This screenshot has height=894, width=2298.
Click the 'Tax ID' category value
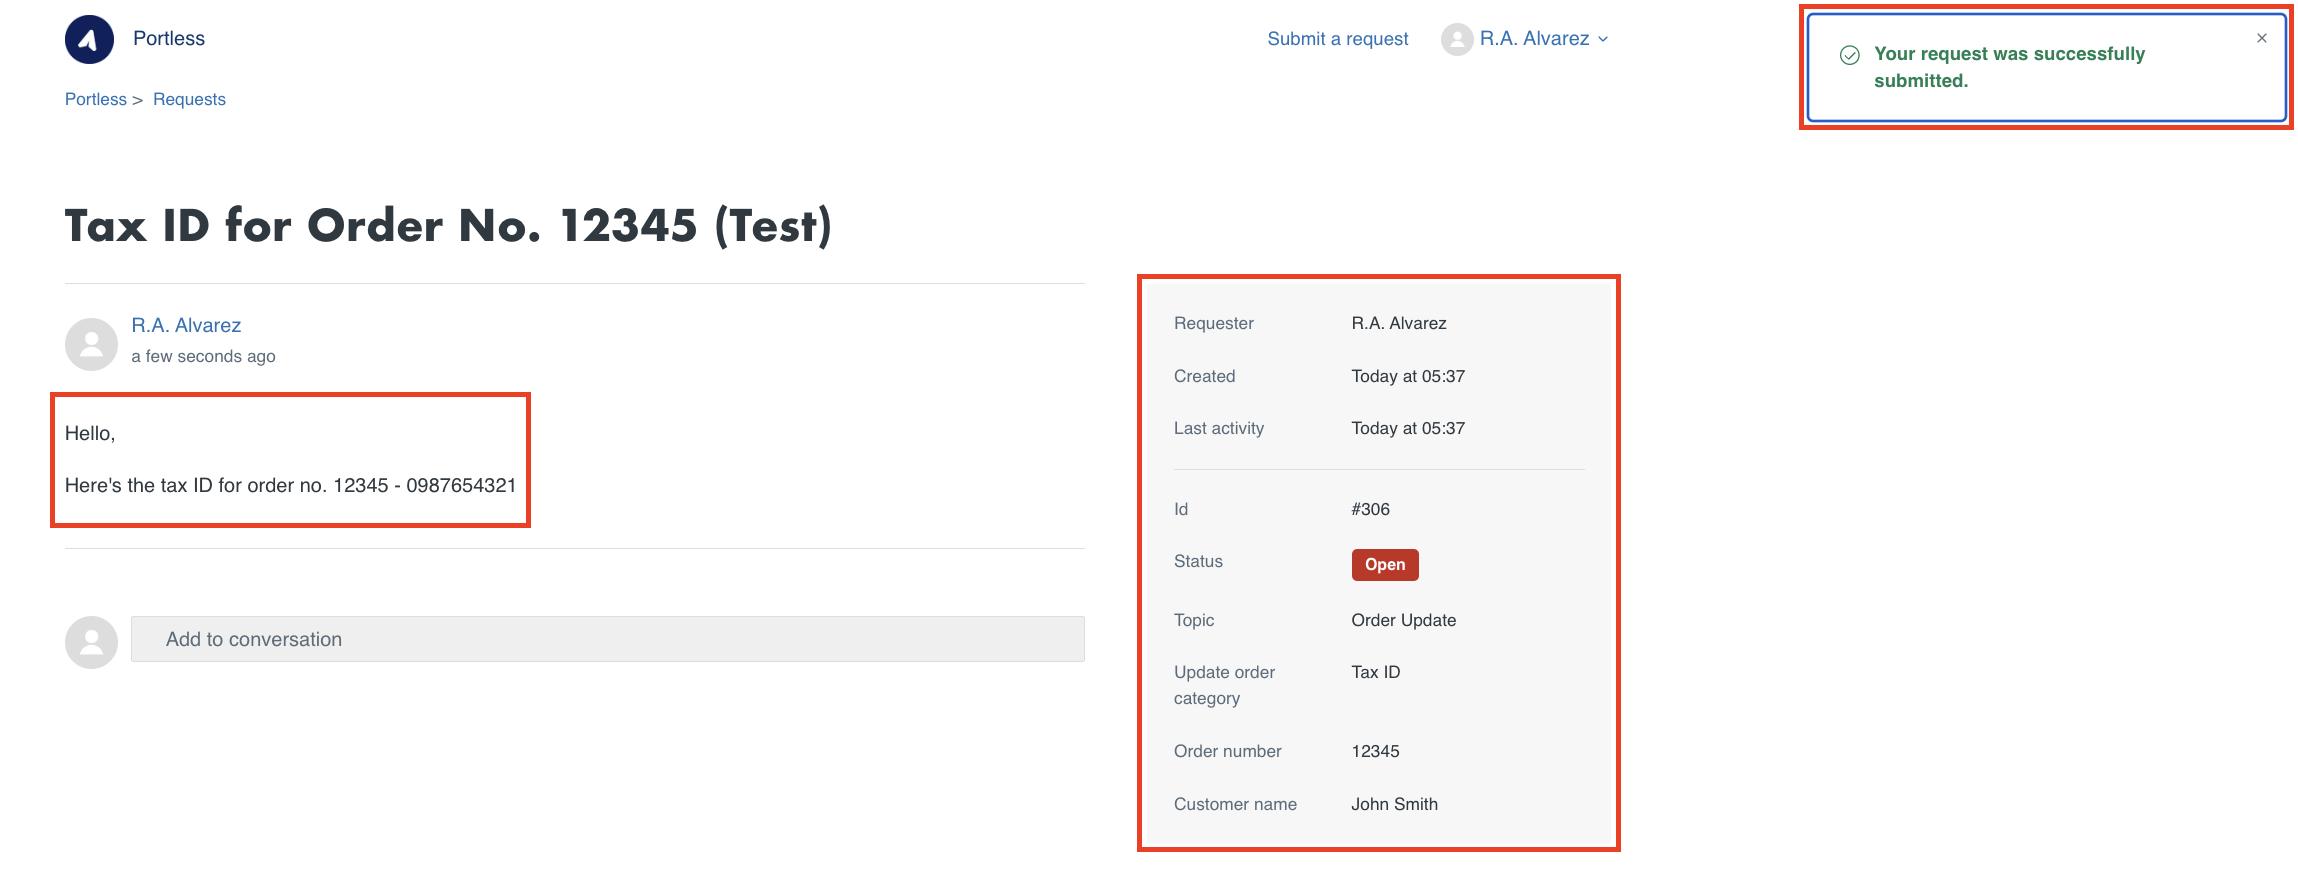tap(1375, 672)
